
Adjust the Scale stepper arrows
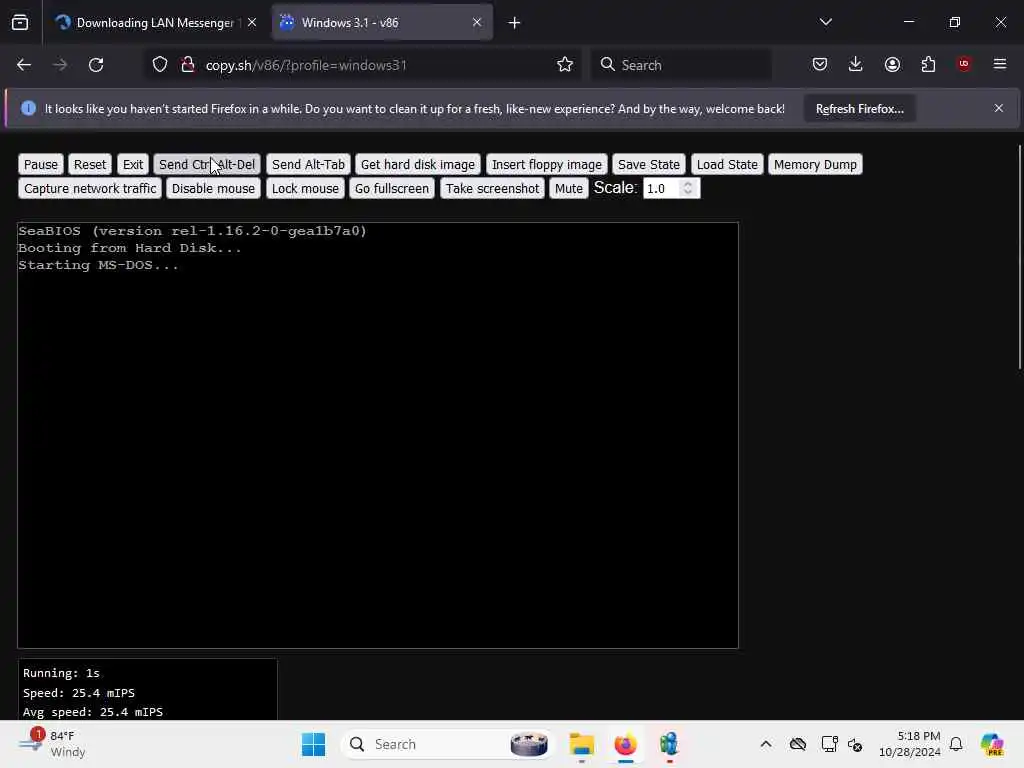(688, 189)
